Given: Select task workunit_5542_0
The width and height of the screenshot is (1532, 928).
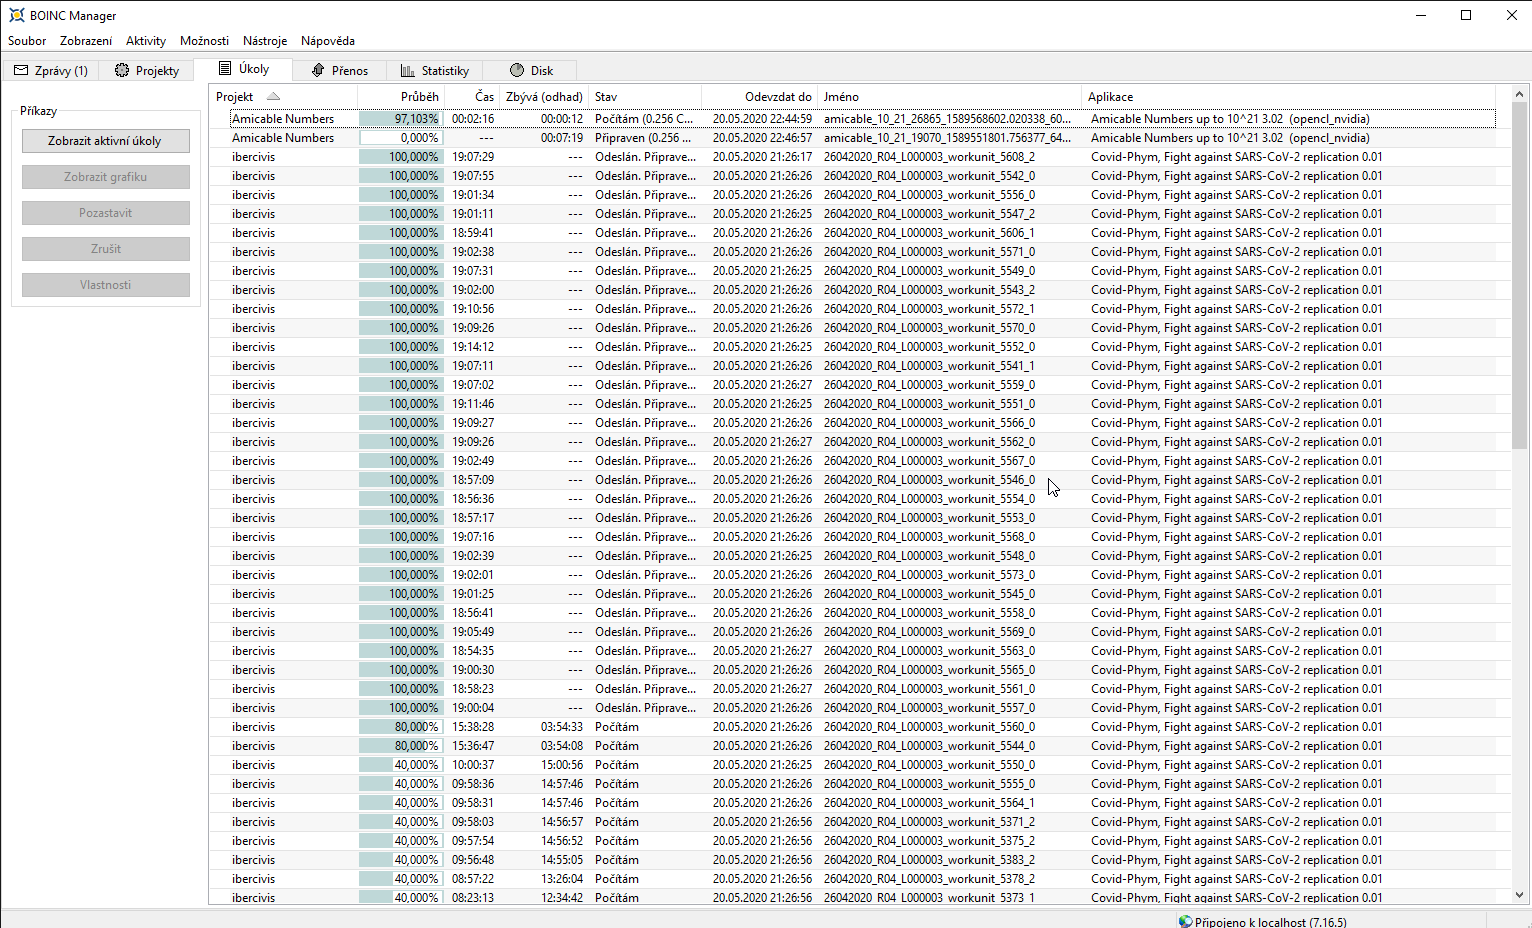Looking at the screenshot, I should click(929, 176).
